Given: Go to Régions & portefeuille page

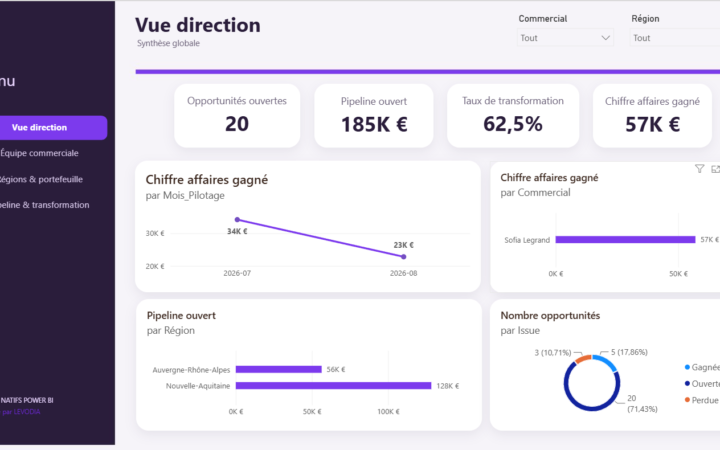Looking at the screenshot, I should 41,180.
